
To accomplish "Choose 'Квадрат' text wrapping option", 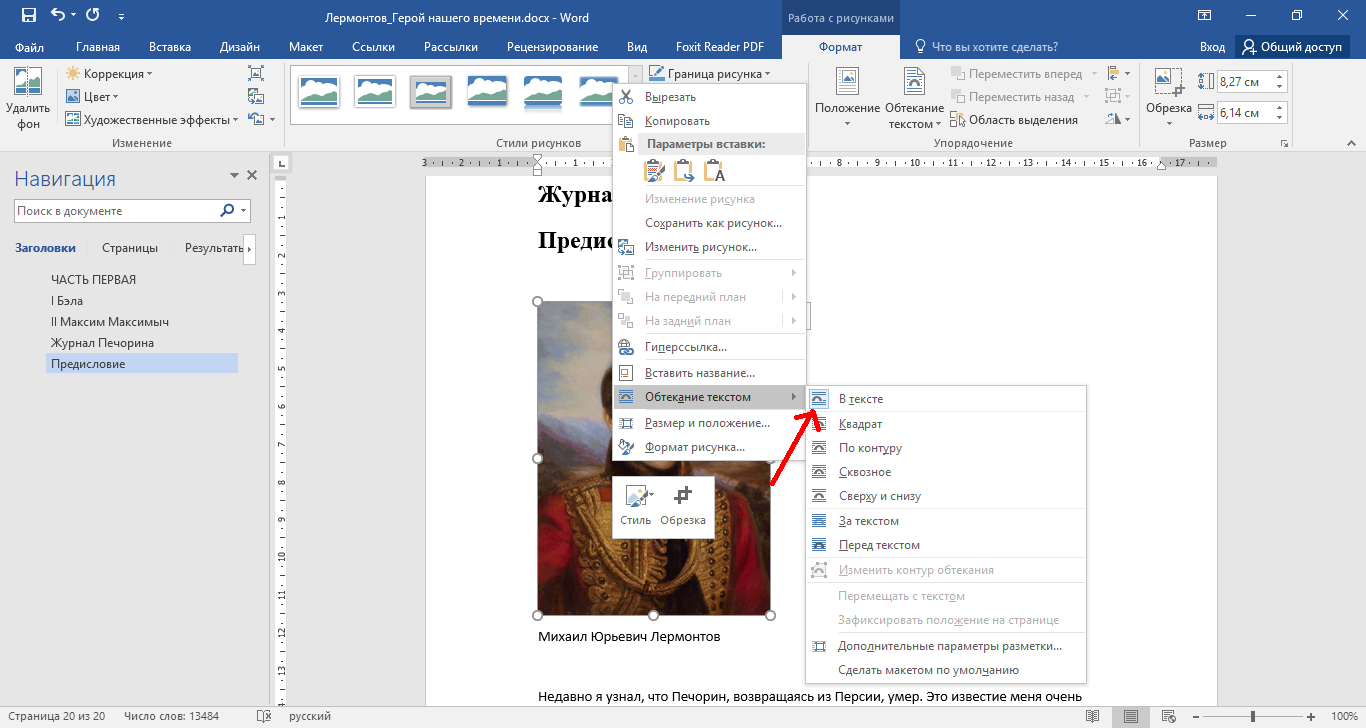I will tap(860, 424).
